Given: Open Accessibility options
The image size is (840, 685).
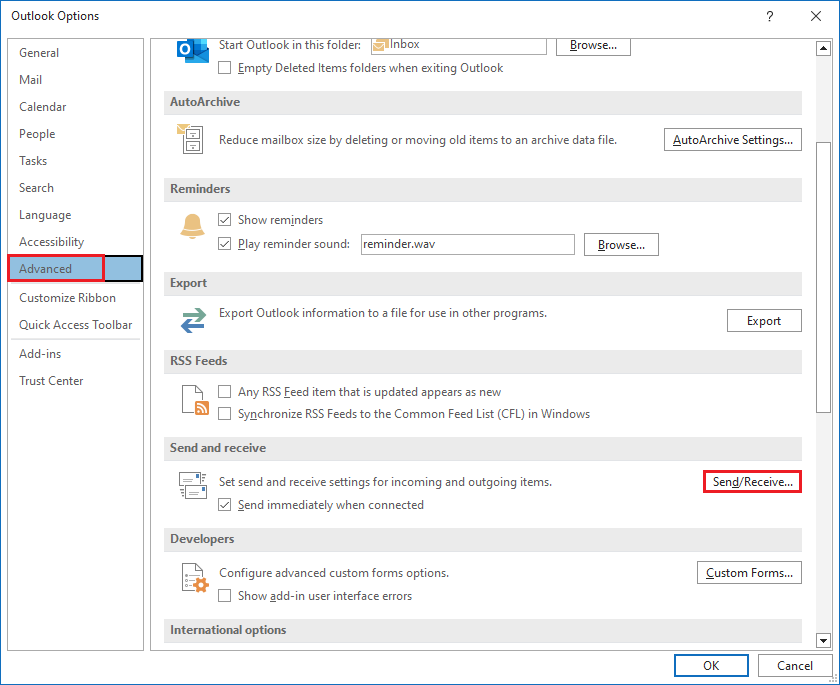Looking at the screenshot, I should (x=76, y=242).
